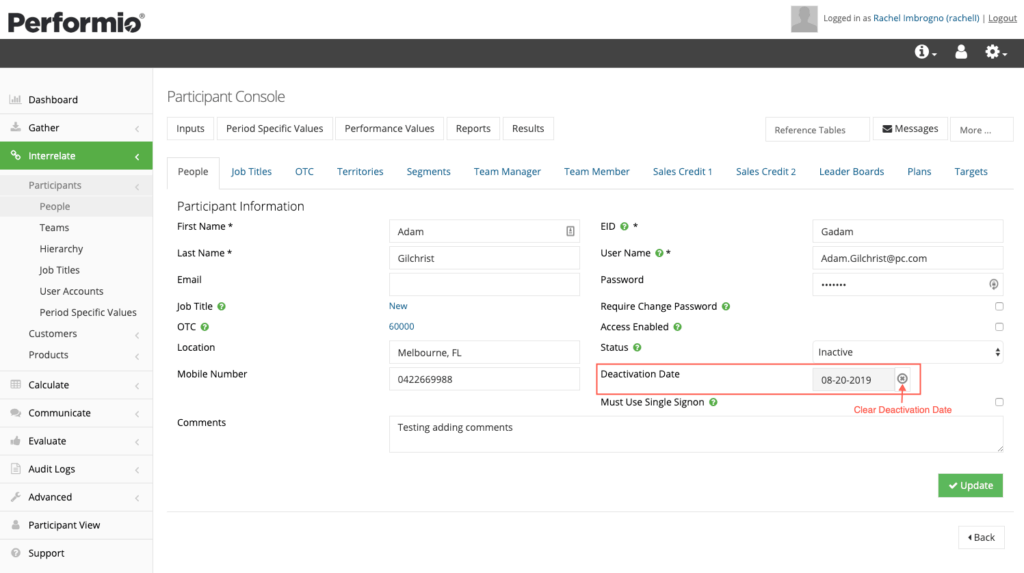The height and width of the screenshot is (573, 1024).
Task: Toggle the Access Enabled checkbox
Action: coord(999,327)
